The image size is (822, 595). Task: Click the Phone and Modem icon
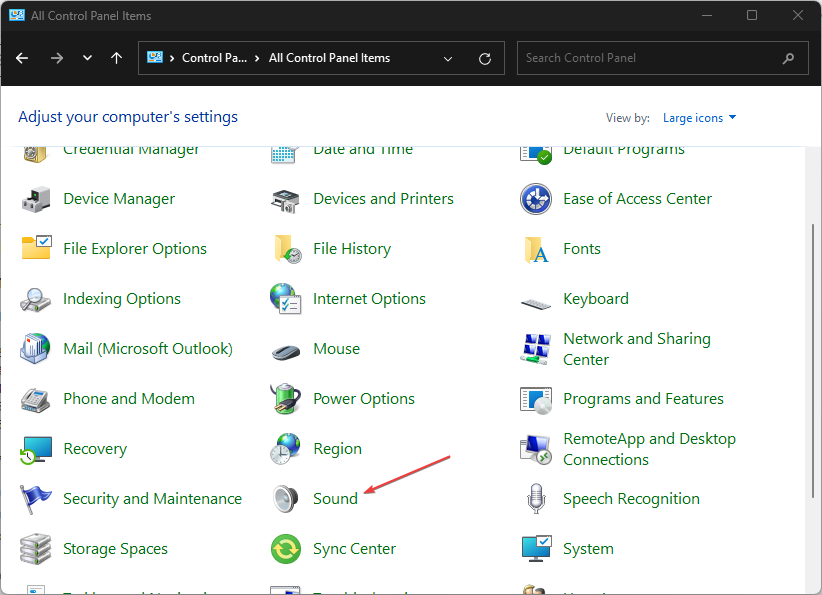(x=36, y=399)
